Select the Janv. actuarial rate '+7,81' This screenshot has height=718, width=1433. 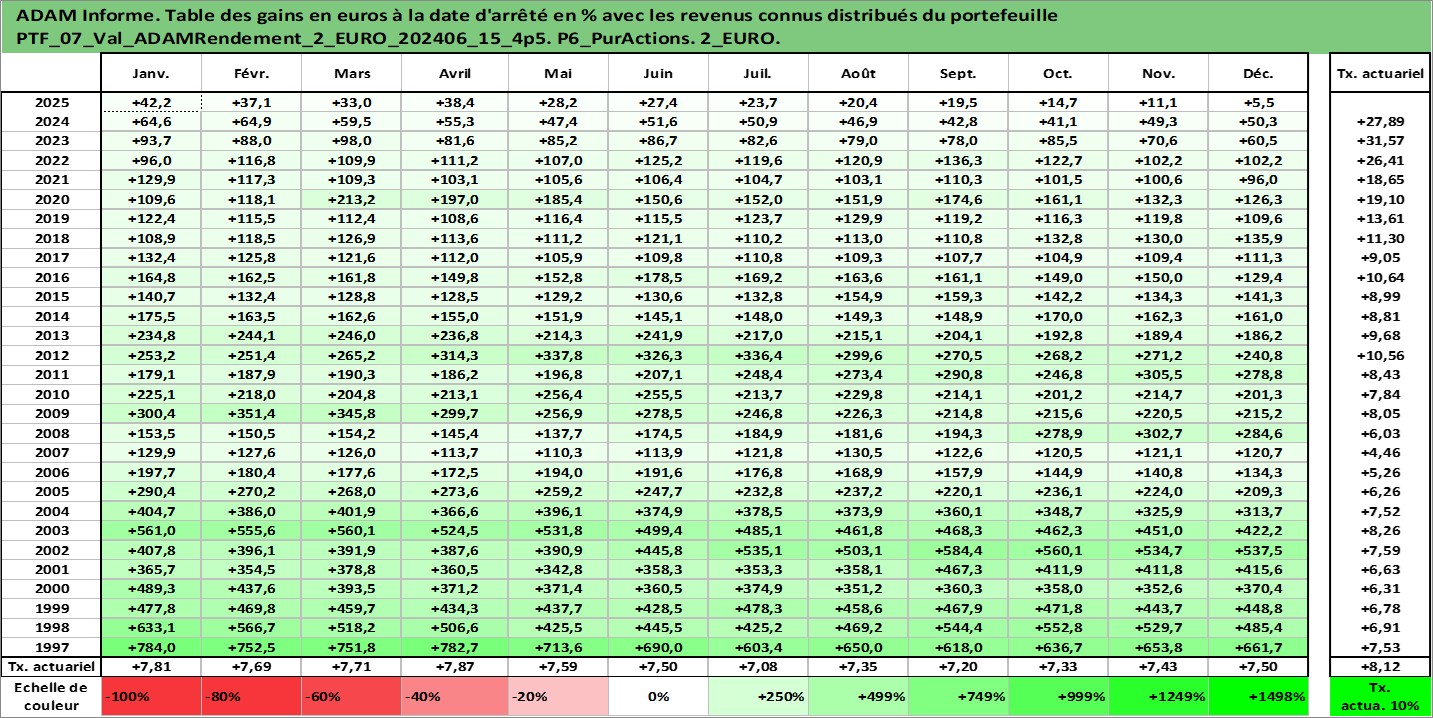pyautogui.click(x=151, y=666)
